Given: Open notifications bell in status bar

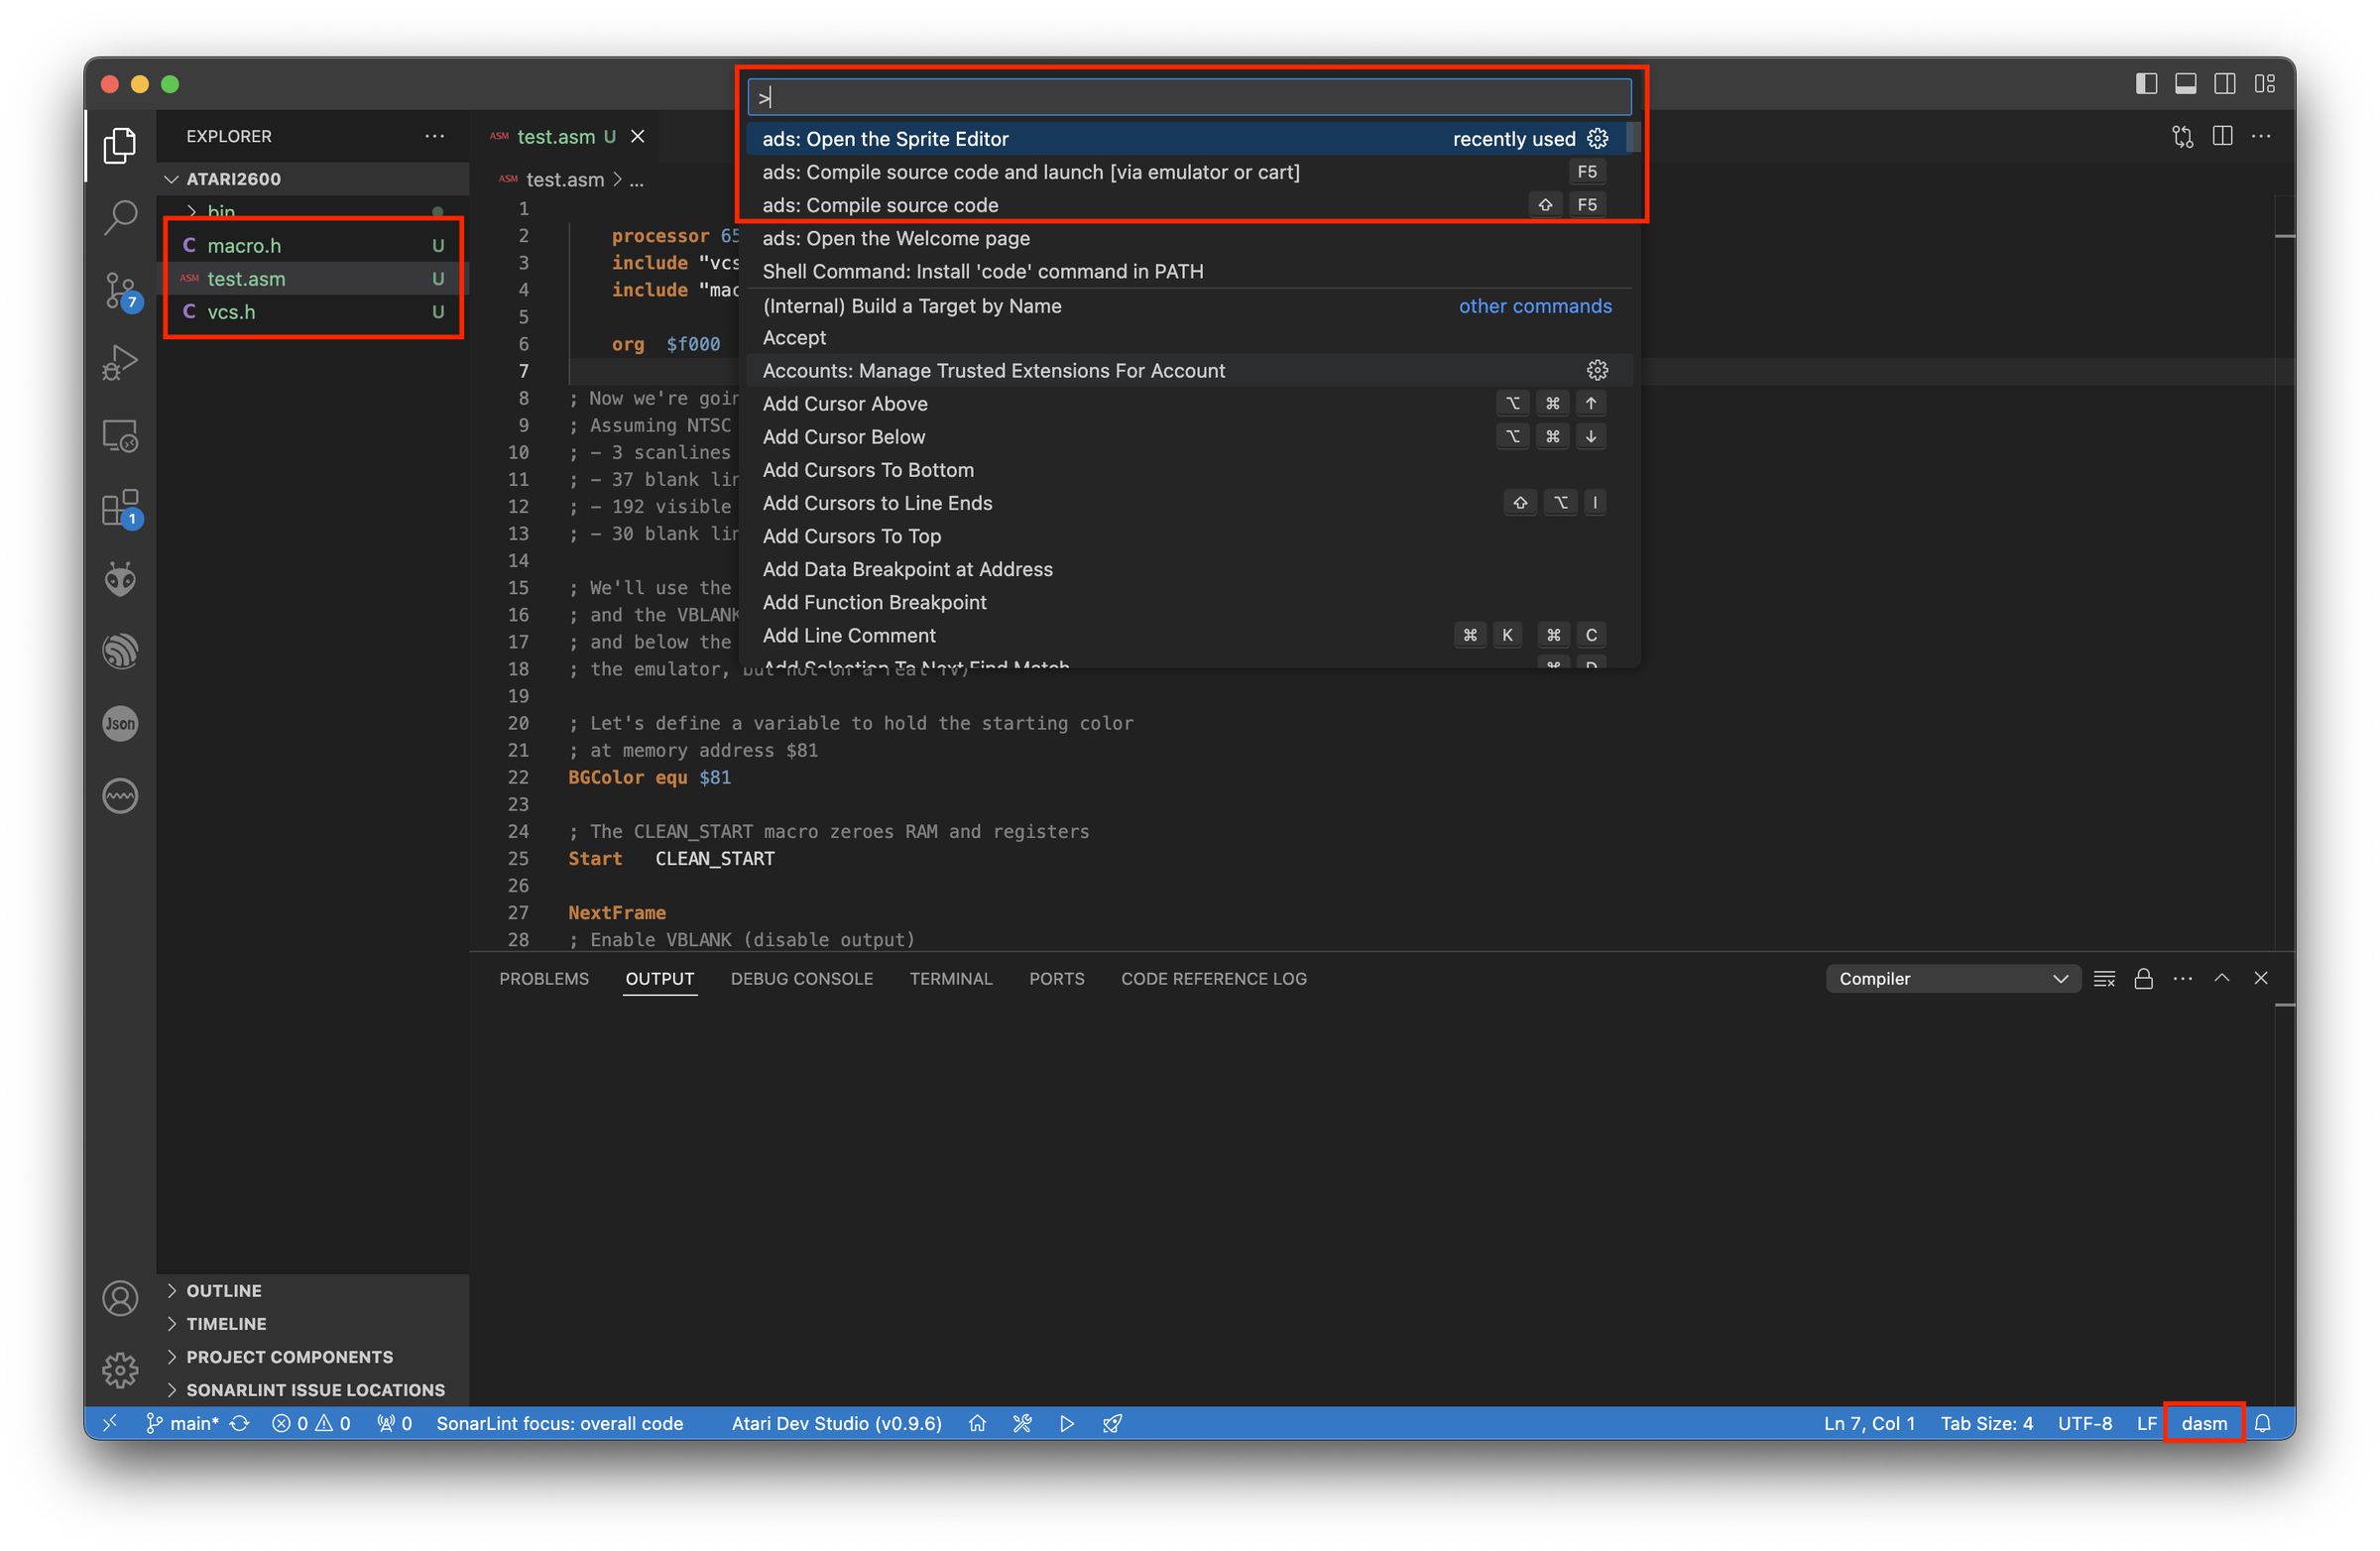Looking at the screenshot, I should (x=2262, y=1423).
